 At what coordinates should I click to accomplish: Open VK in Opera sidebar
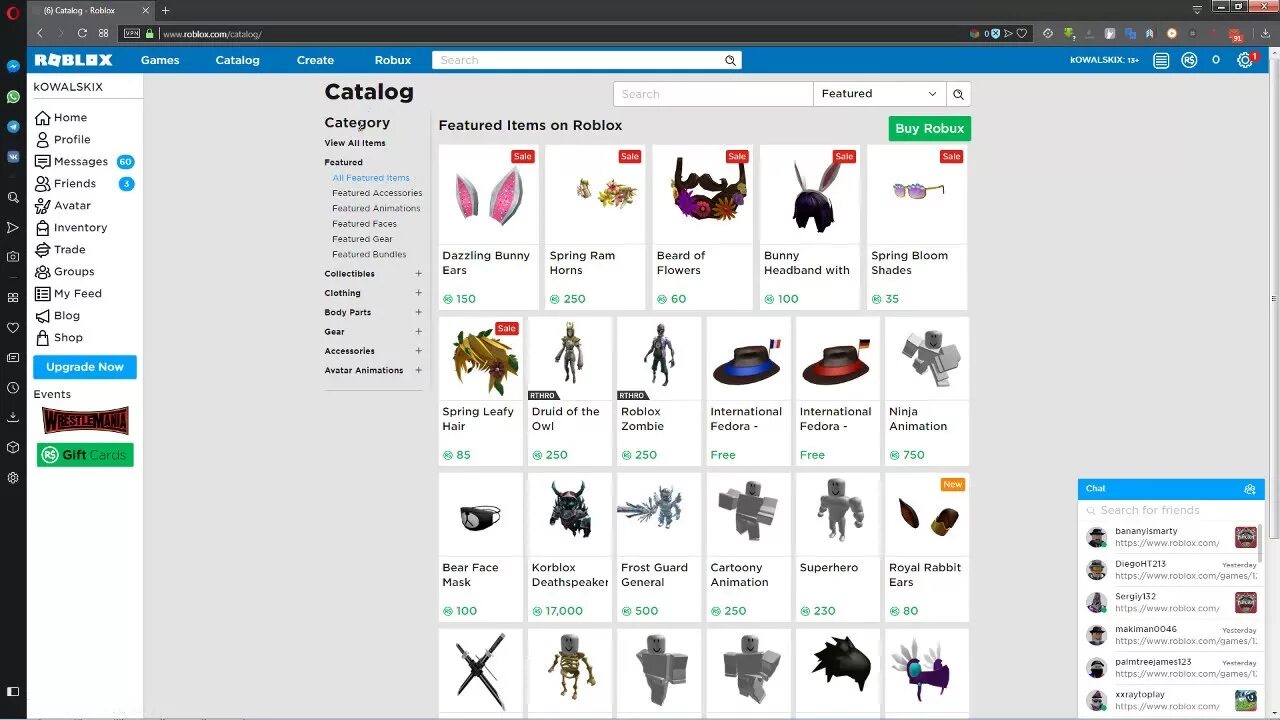point(13,157)
